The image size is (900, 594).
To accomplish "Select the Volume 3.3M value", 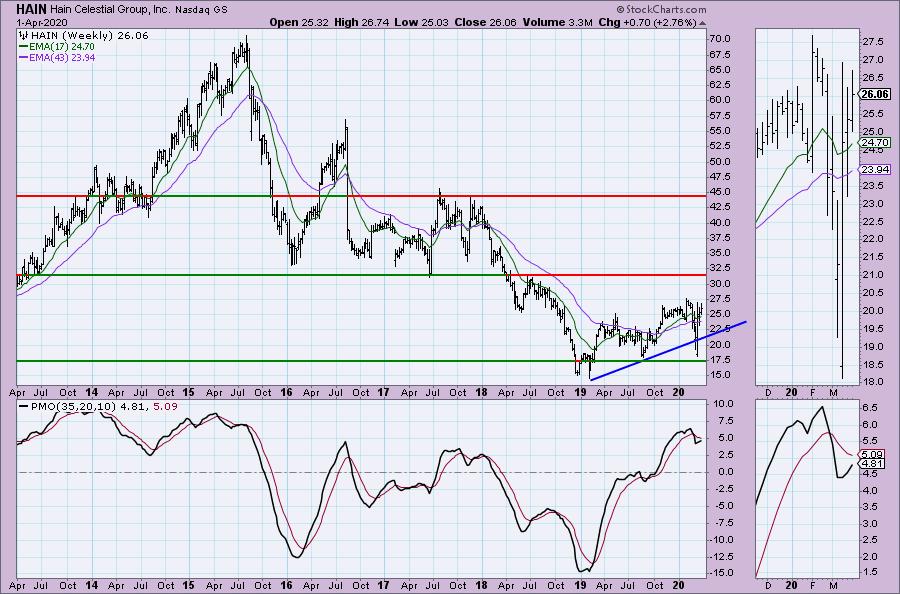I will pos(556,22).
